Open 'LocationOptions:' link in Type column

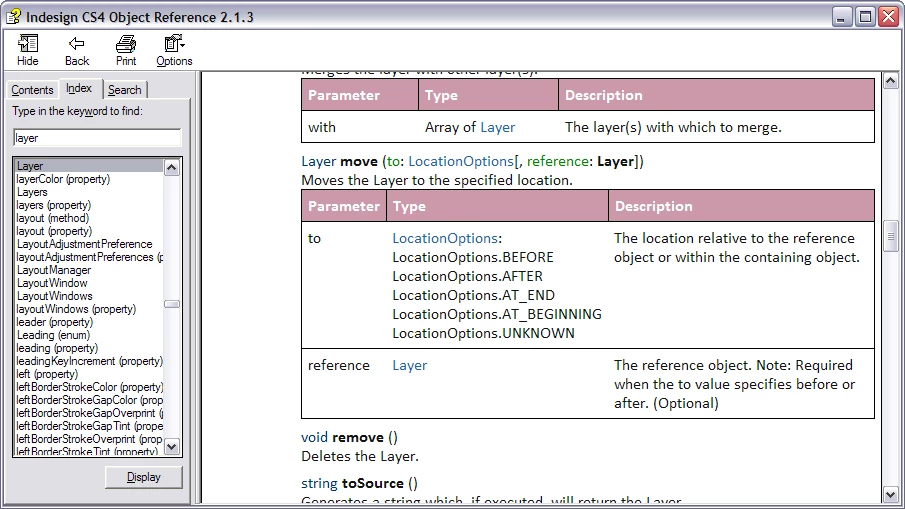pos(445,238)
